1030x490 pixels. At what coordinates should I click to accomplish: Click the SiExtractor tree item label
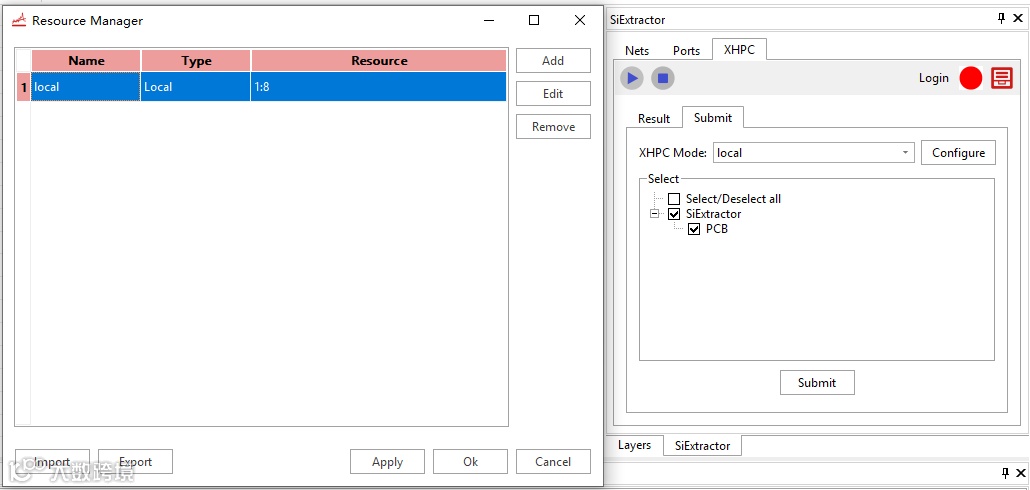point(713,214)
